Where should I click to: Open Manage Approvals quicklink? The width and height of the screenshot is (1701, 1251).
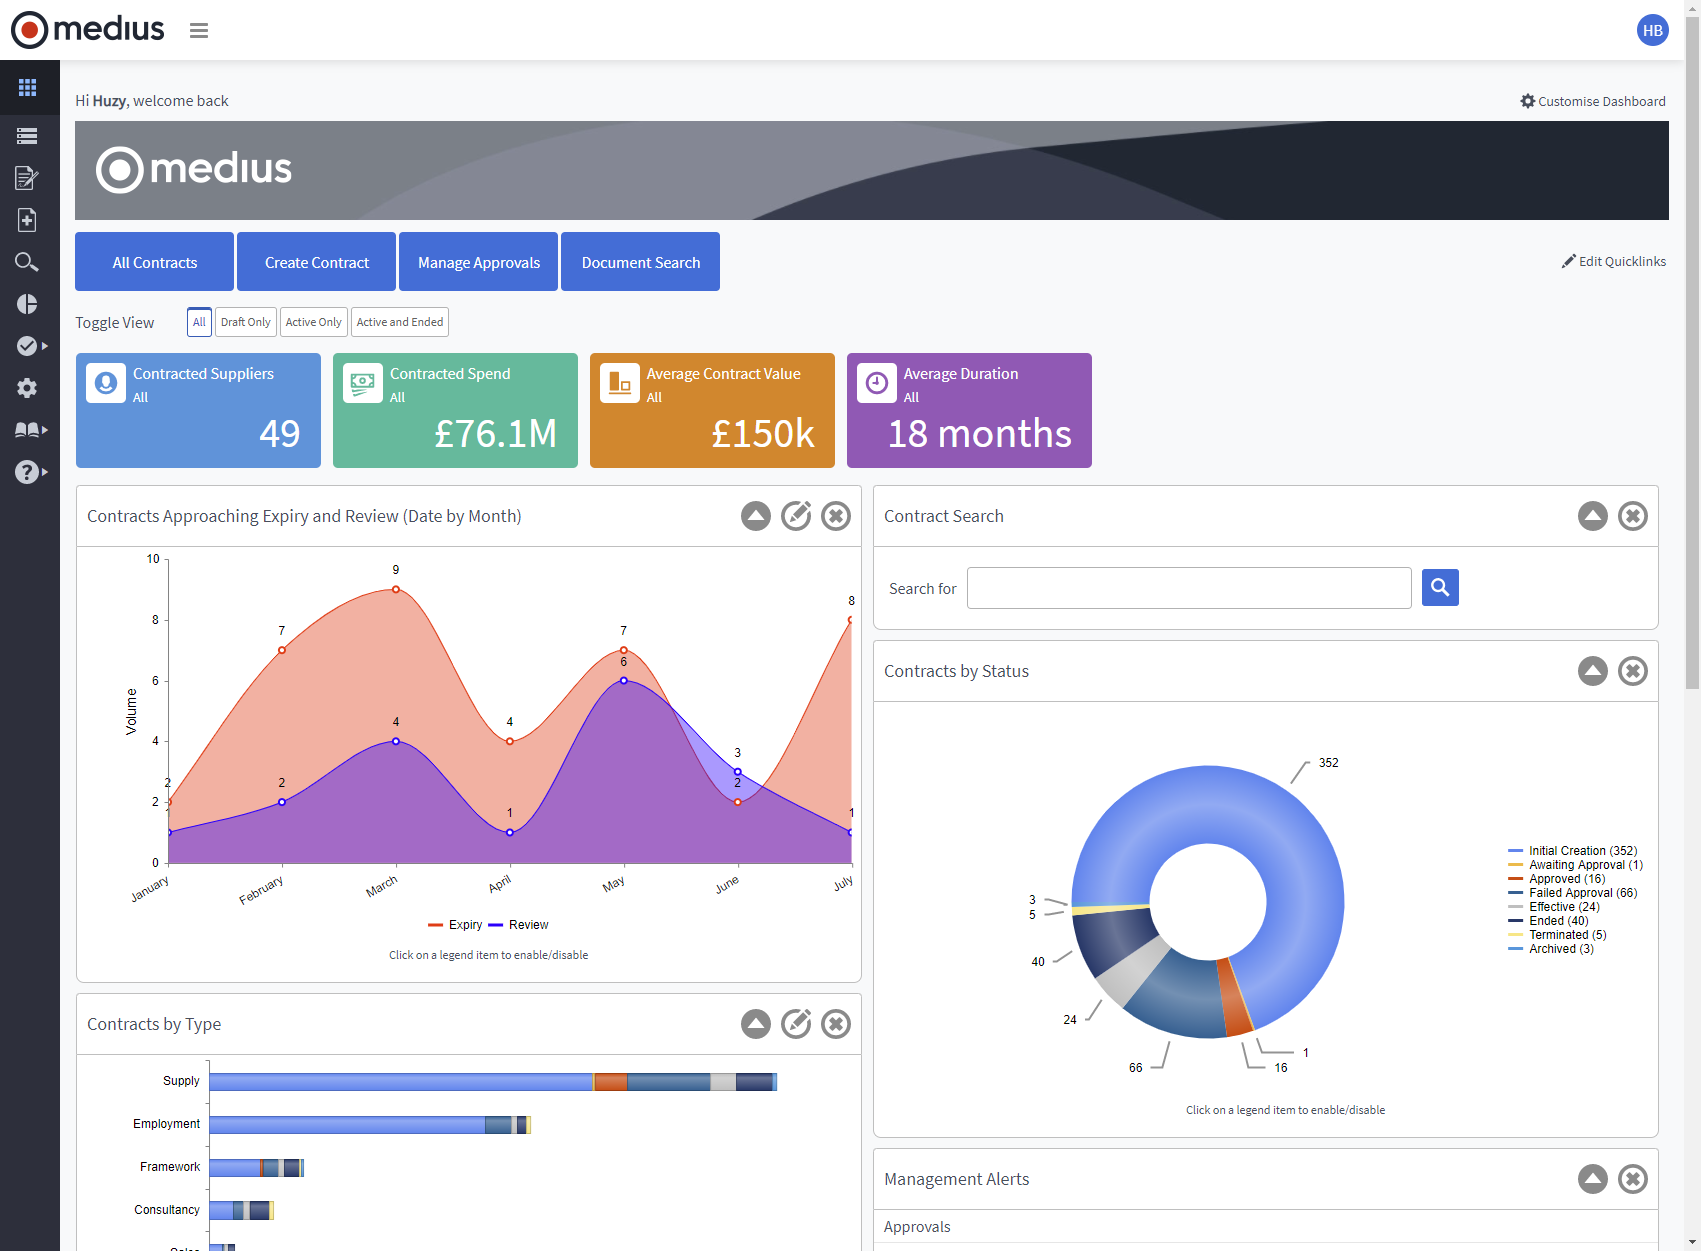click(x=479, y=262)
